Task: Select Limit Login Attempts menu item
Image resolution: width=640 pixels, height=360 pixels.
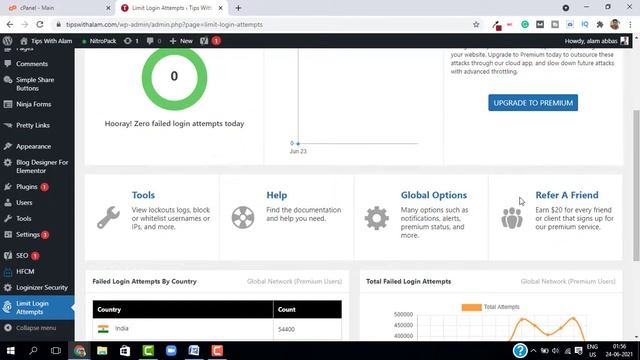Action: click(37, 307)
